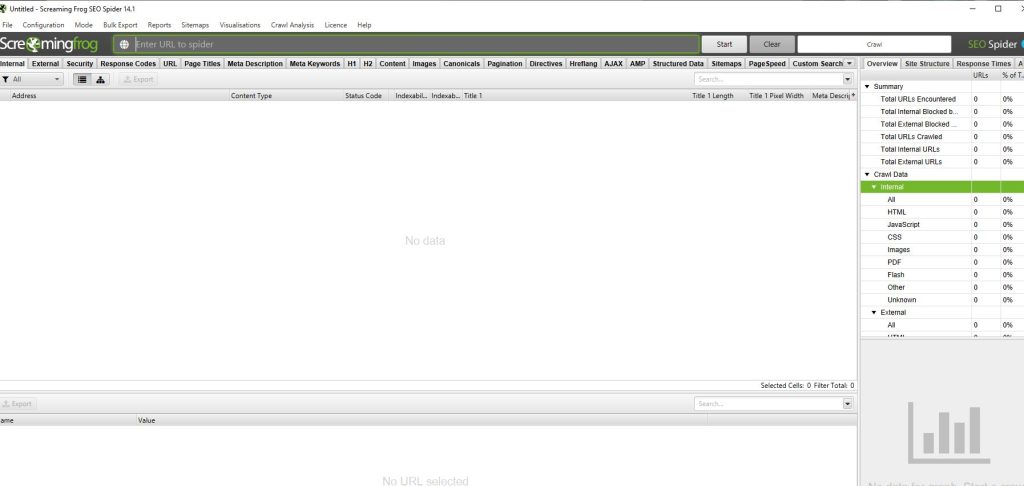Collapse the Summary section
The height and width of the screenshot is (486, 1024).
coord(867,86)
